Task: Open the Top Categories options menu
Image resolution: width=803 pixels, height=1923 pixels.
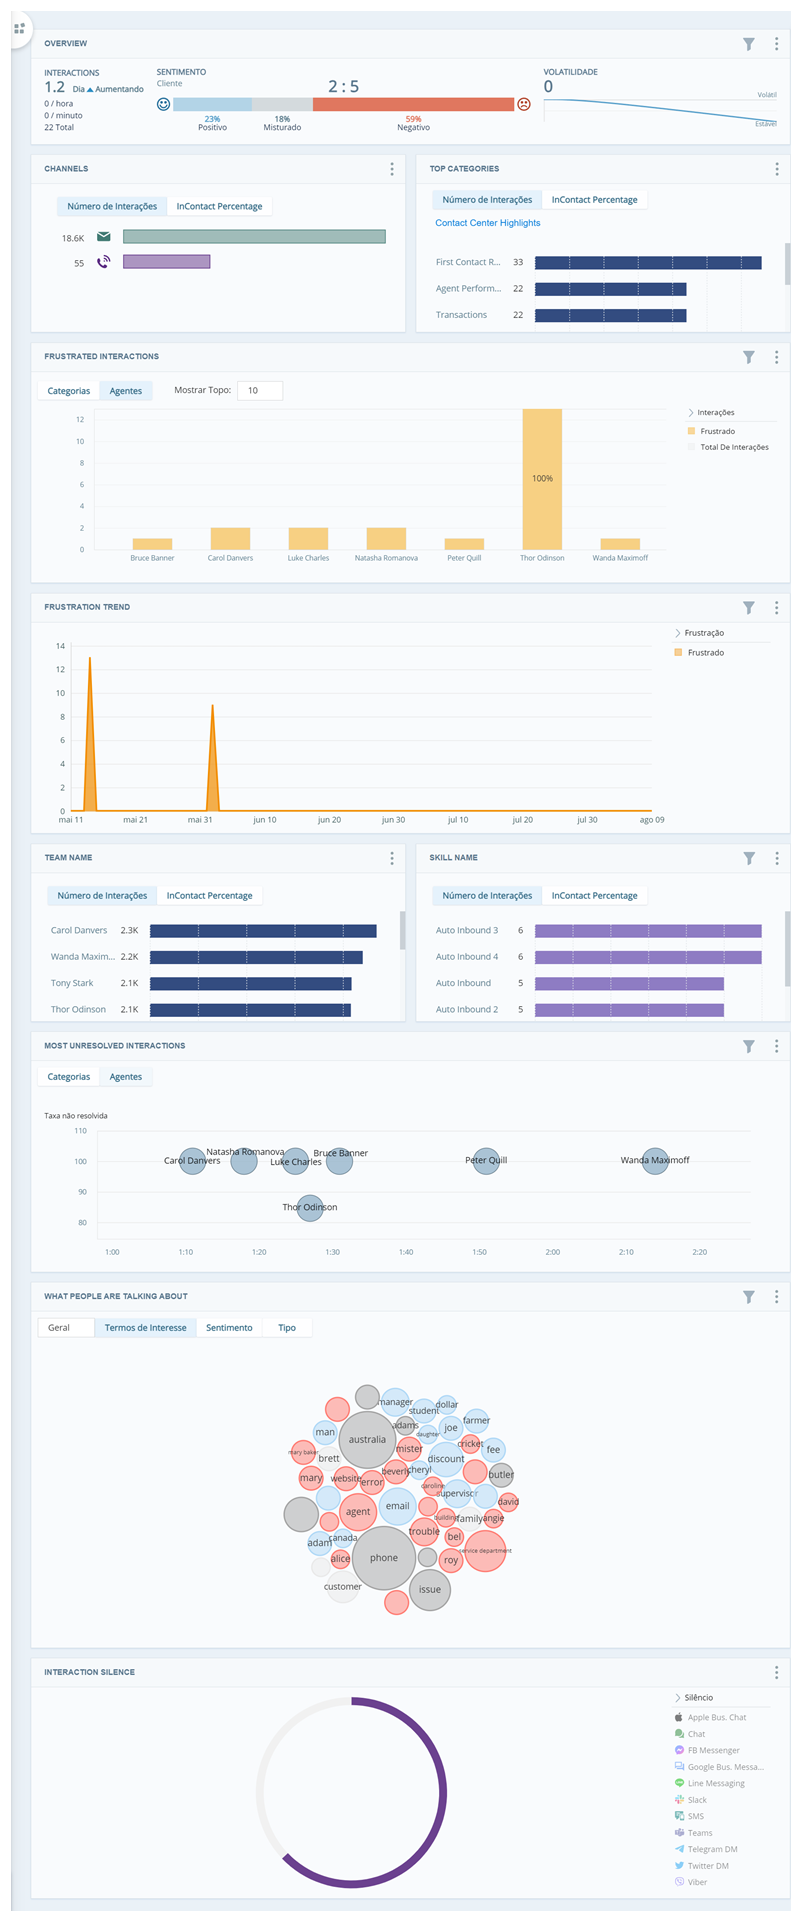Action: (777, 169)
